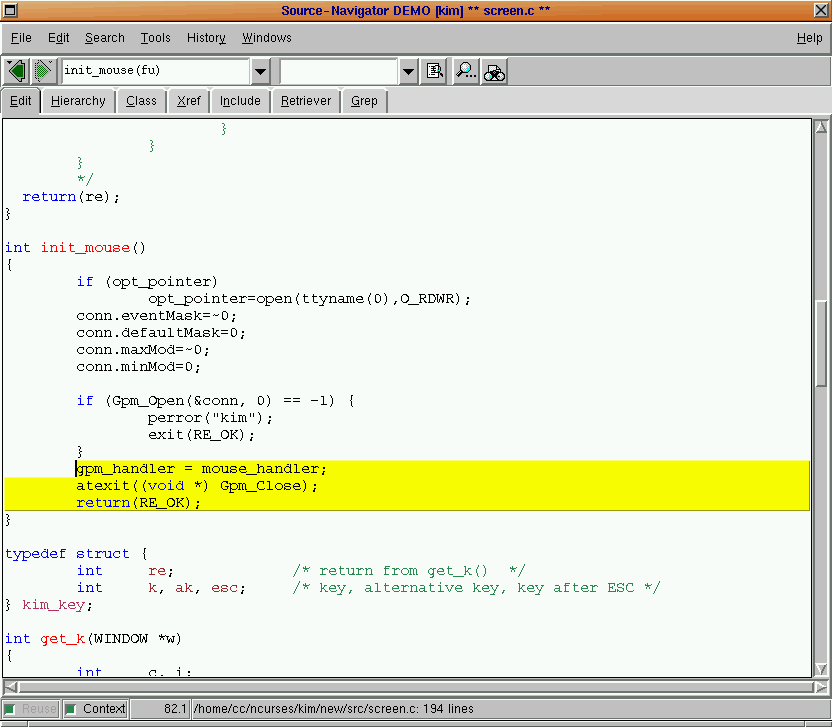Click the 'conn.minMod=0;' line
This screenshot has height=727, width=832.
coord(138,367)
